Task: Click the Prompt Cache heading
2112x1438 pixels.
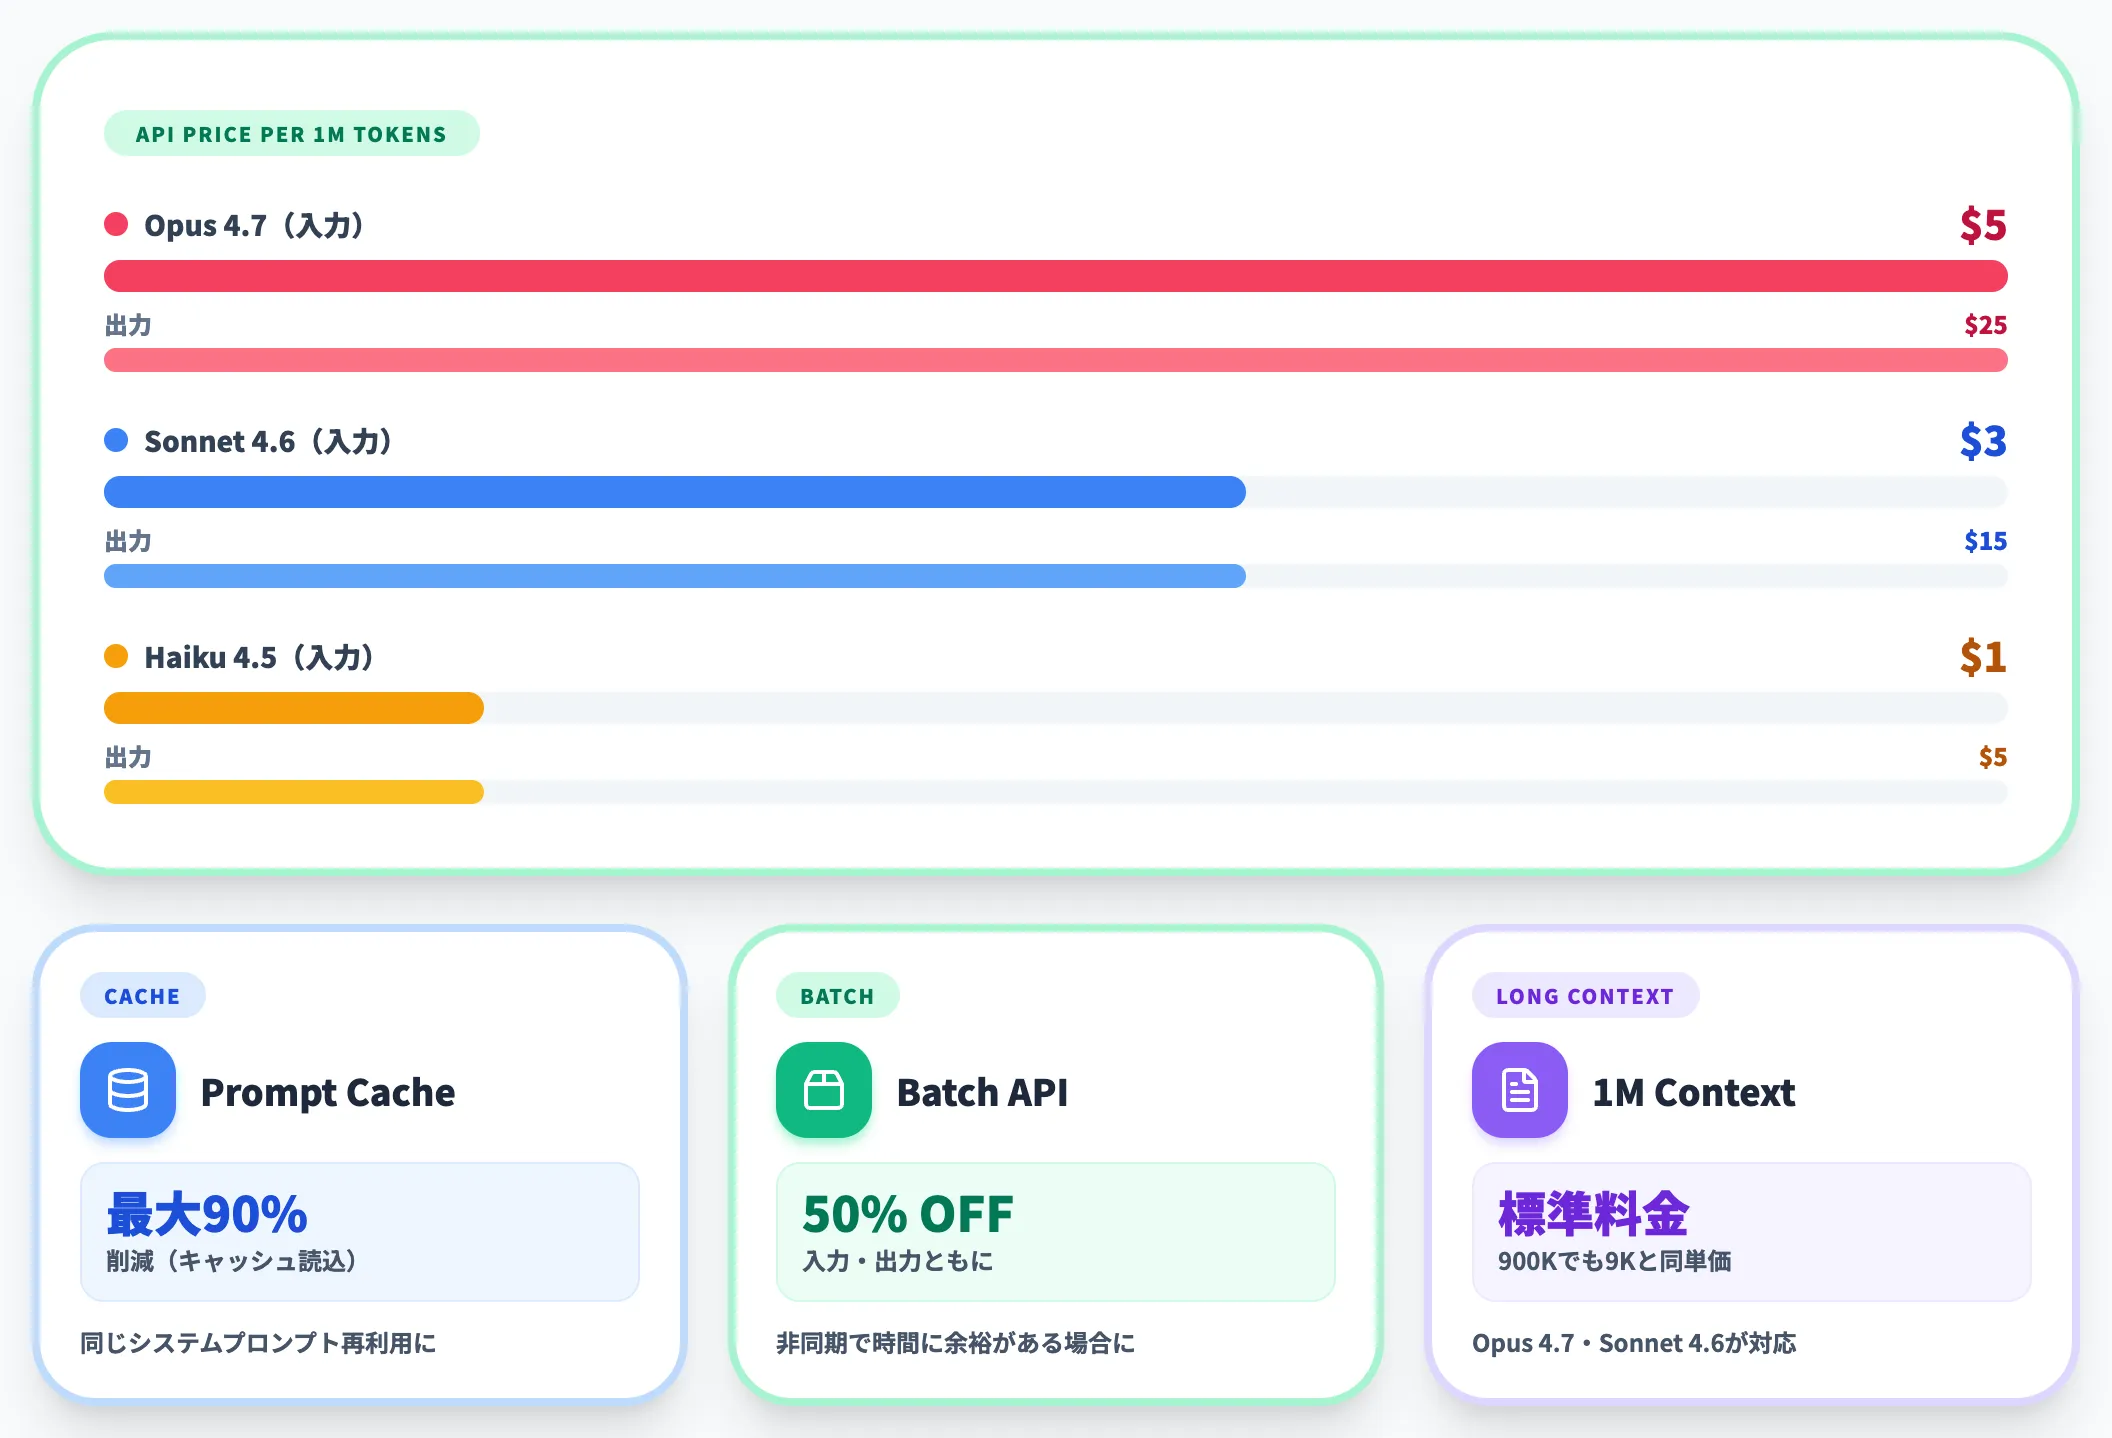Action: point(328,1092)
